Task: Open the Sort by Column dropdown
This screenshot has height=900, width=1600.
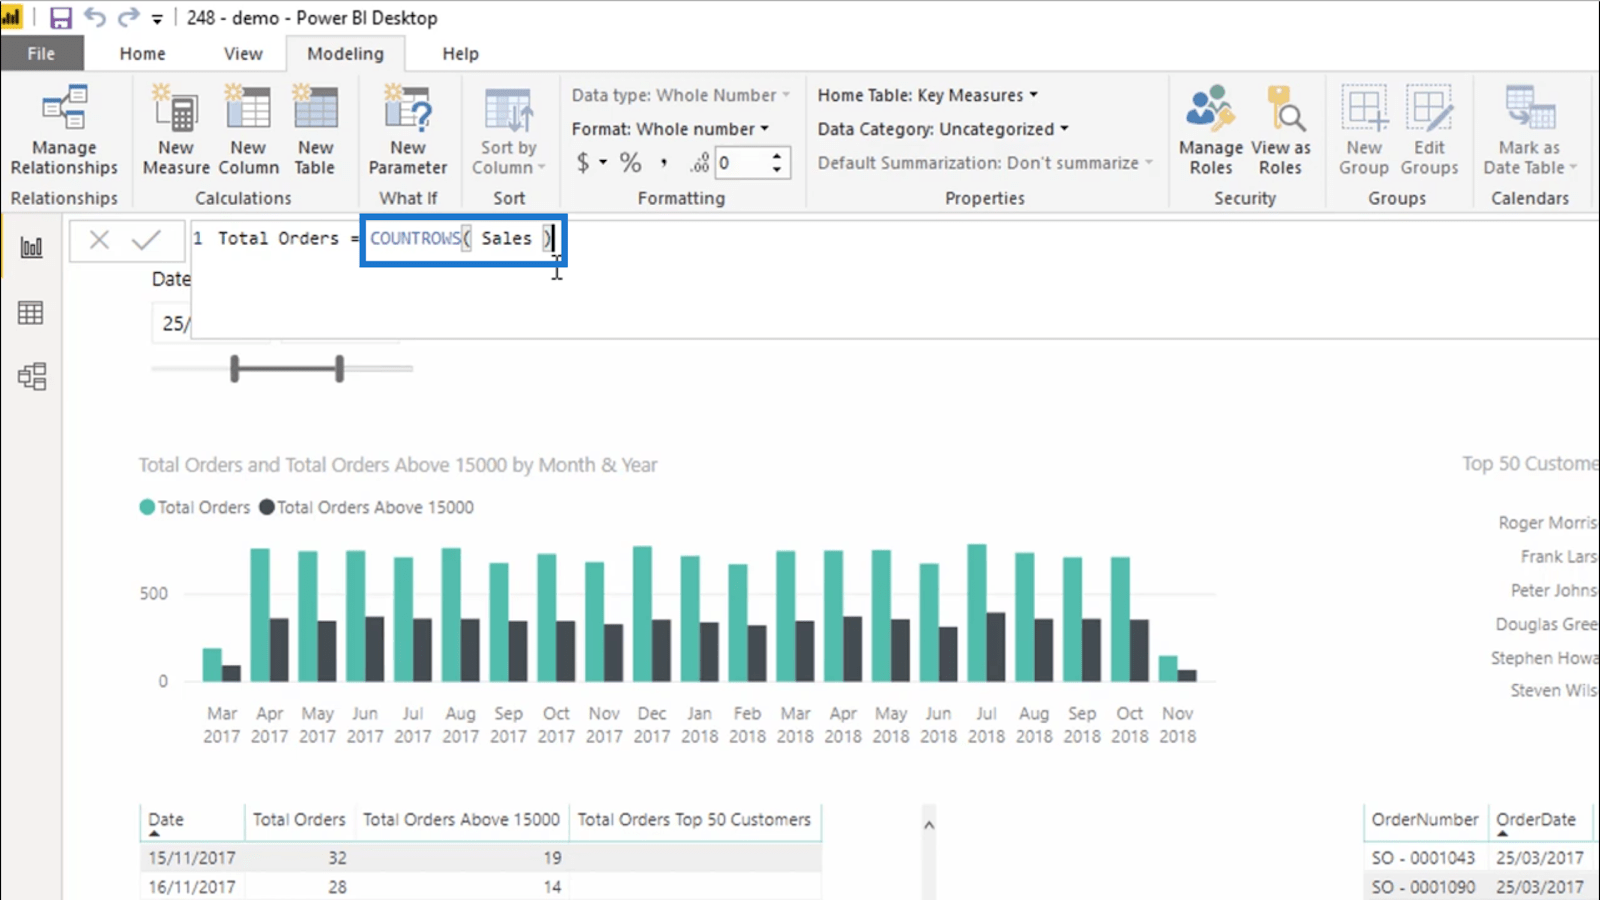Action: [x=508, y=131]
